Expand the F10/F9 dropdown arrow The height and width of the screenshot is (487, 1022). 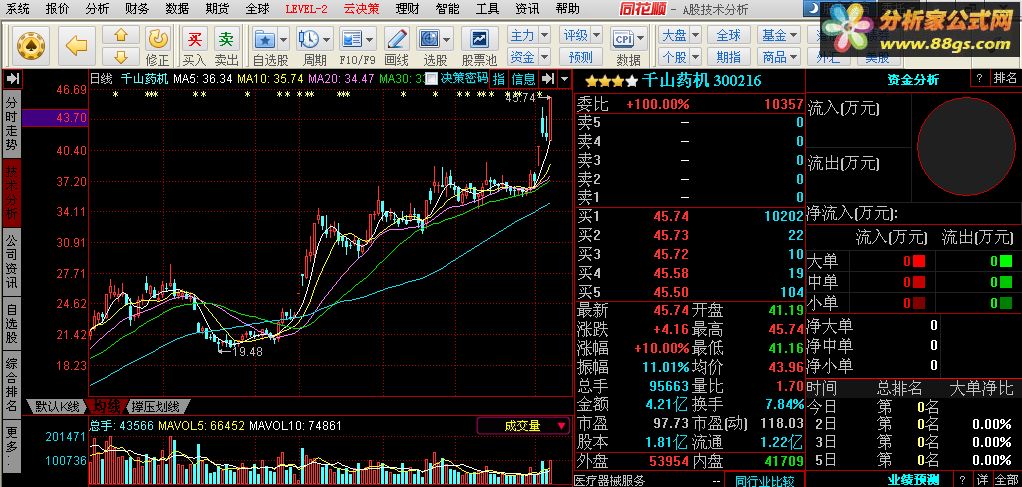370,39
